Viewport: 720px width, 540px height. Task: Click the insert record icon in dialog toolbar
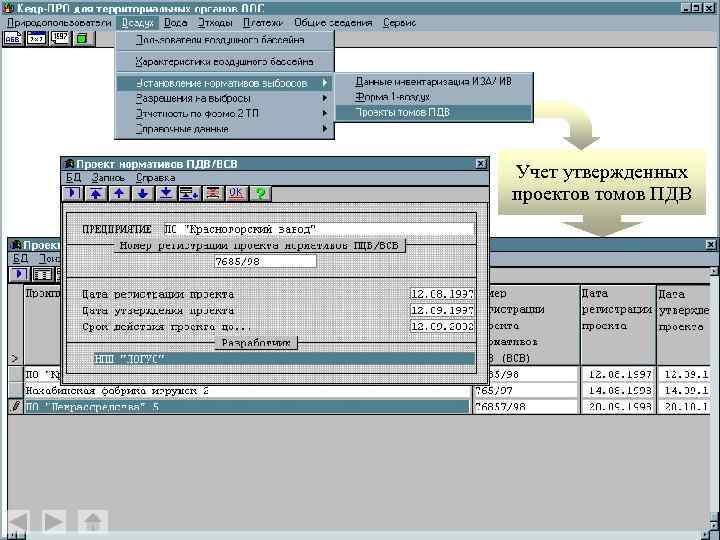pos(189,193)
